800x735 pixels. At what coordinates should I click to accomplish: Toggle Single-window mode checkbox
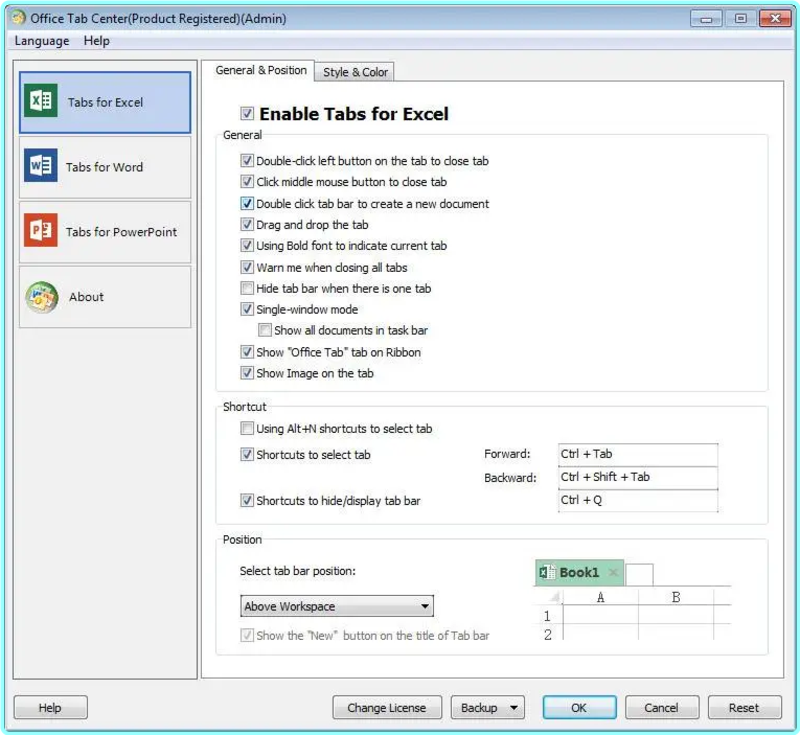point(247,309)
